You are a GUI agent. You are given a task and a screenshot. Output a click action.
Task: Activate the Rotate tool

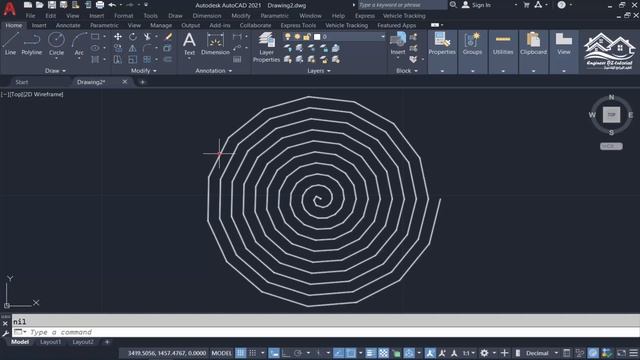133,37
